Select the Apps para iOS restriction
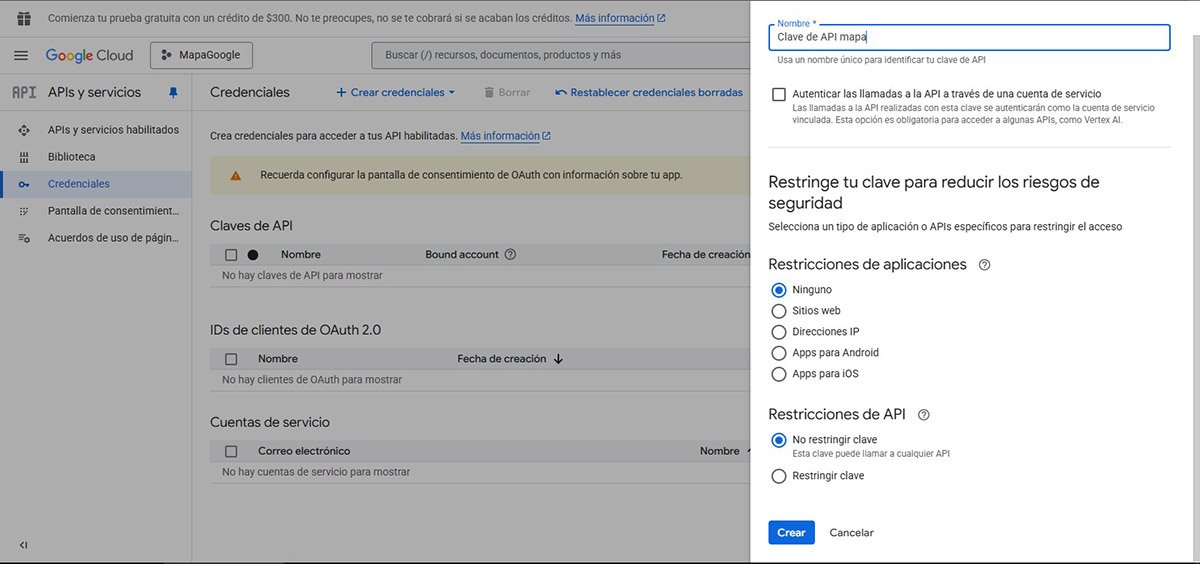The height and width of the screenshot is (564, 1200). (x=779, y=374)
